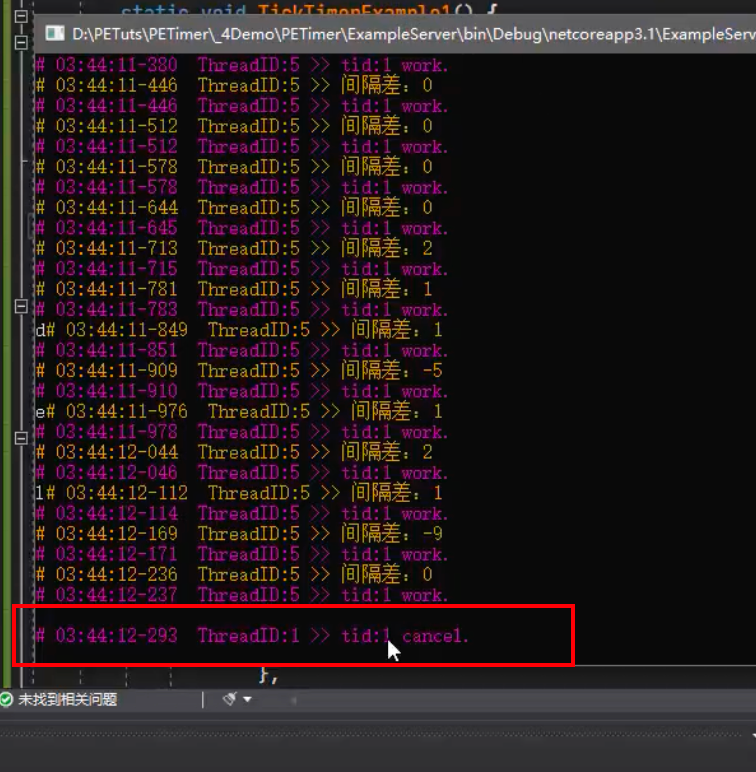Click the first console line 03:44:11-380

(x=240, y=66)
